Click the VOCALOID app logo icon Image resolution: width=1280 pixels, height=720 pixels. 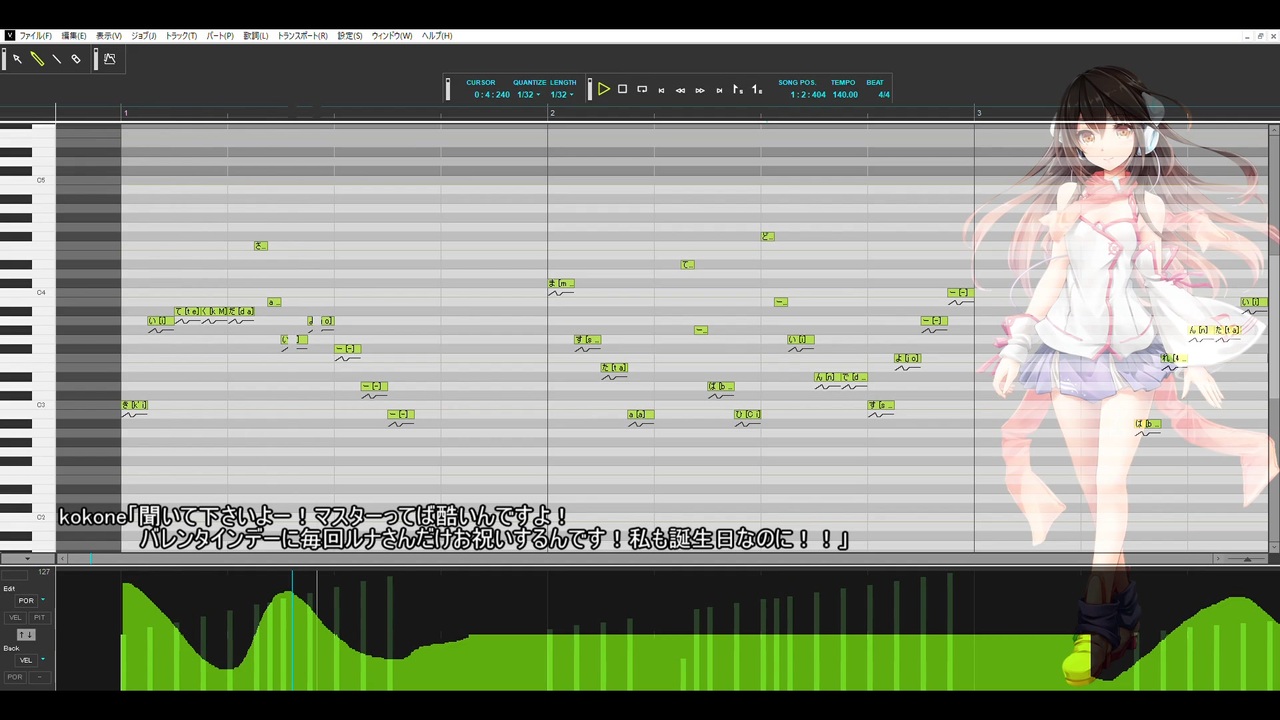coord(10,36)
